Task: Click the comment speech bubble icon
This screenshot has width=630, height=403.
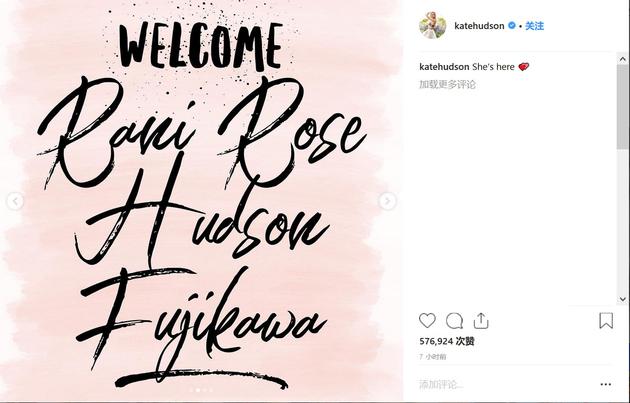Action: (x=454, y=321)
